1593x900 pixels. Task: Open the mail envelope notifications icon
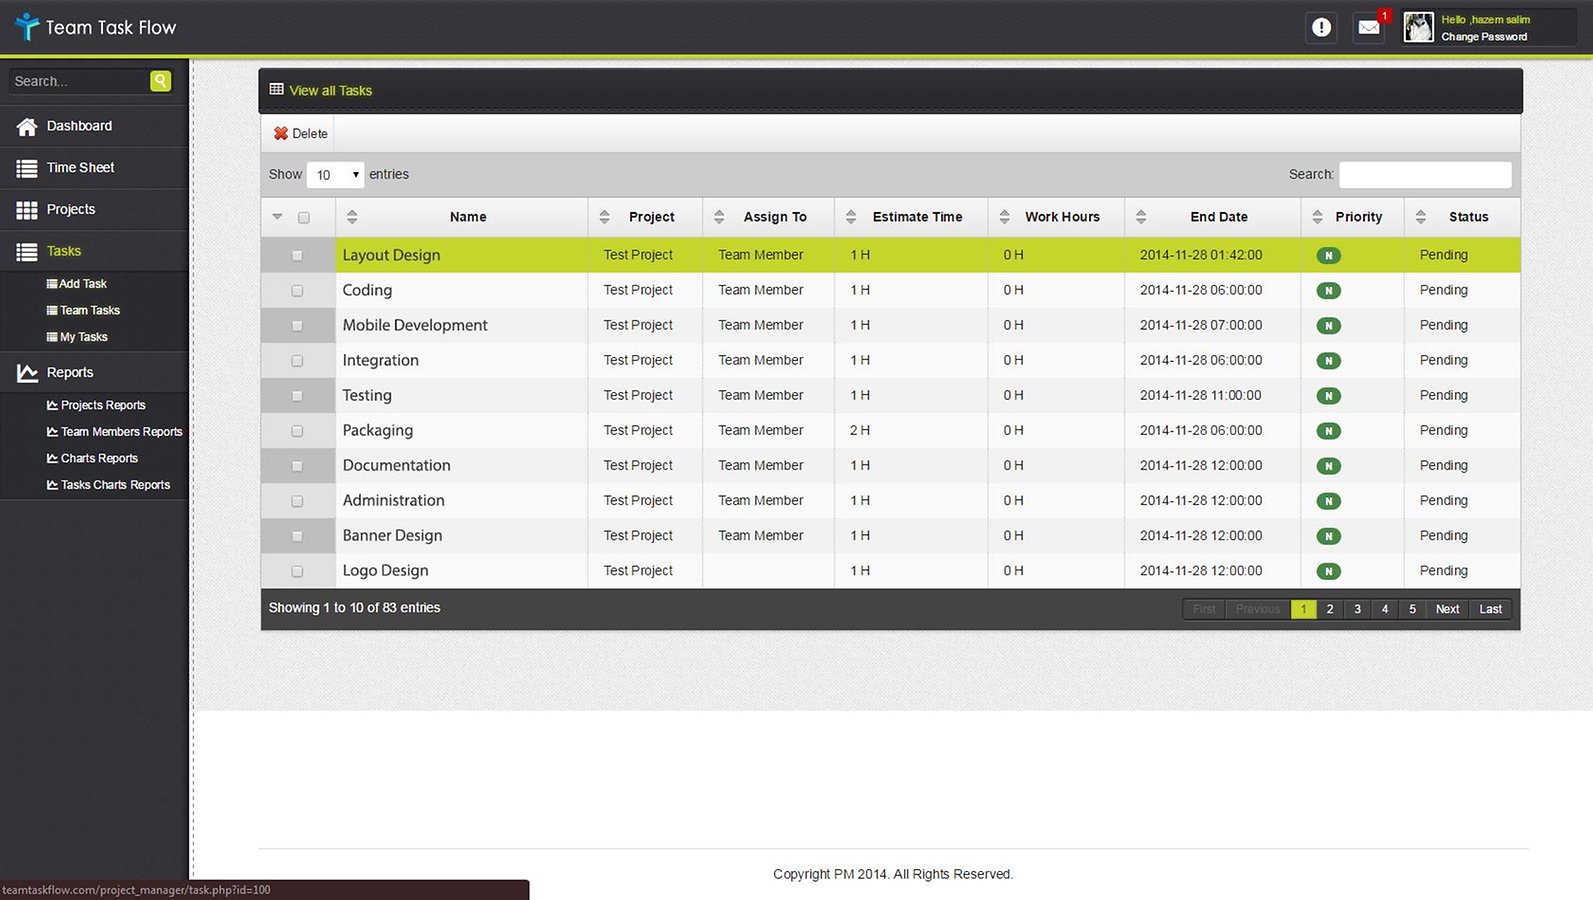(x=1369, y=28)
